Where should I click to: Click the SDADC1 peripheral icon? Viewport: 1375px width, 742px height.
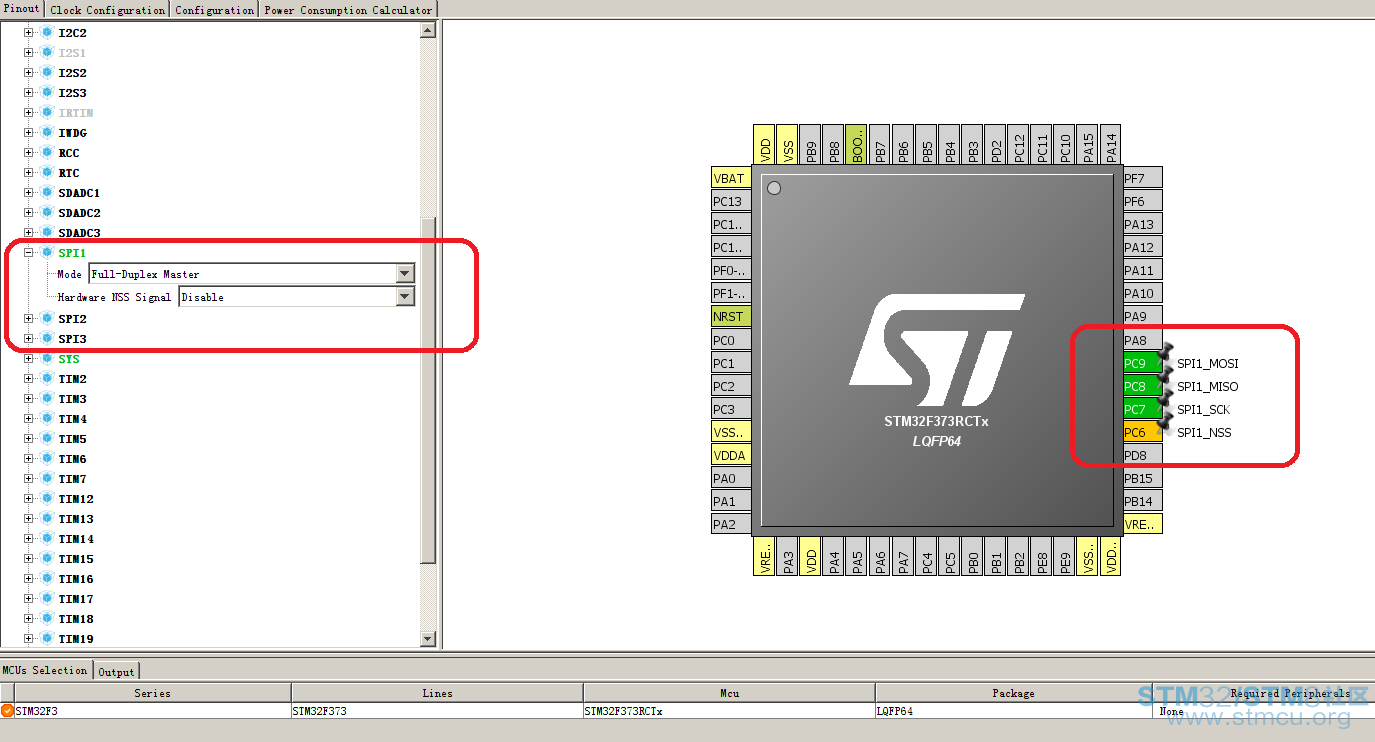[46, 193]
